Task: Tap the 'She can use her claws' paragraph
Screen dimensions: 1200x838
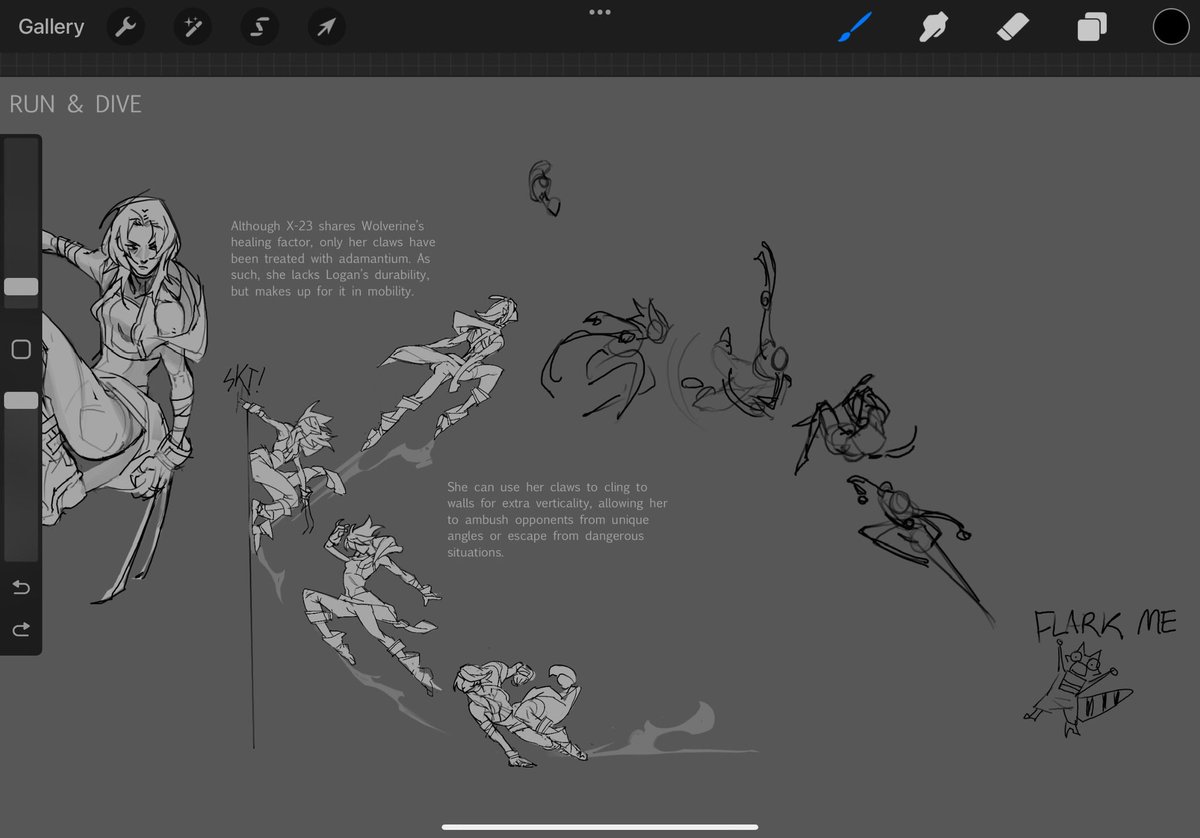Action: click(x=557, y=520)
